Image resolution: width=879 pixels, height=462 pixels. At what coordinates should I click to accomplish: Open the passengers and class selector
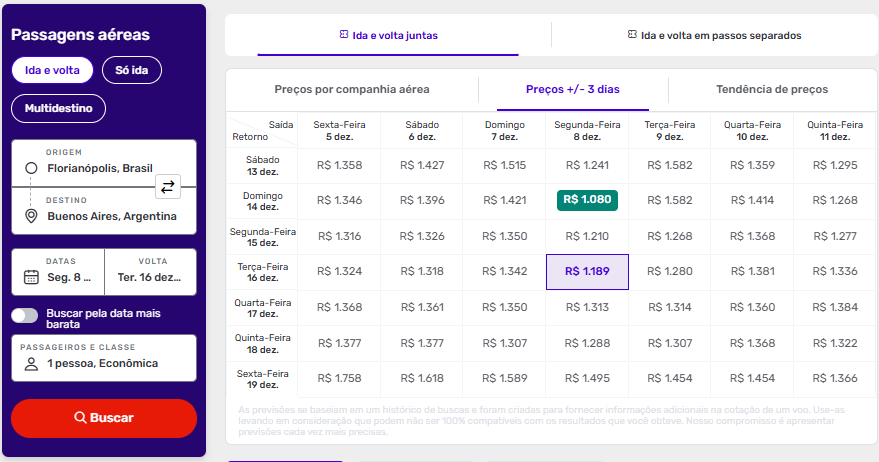(x=103, y=357)
